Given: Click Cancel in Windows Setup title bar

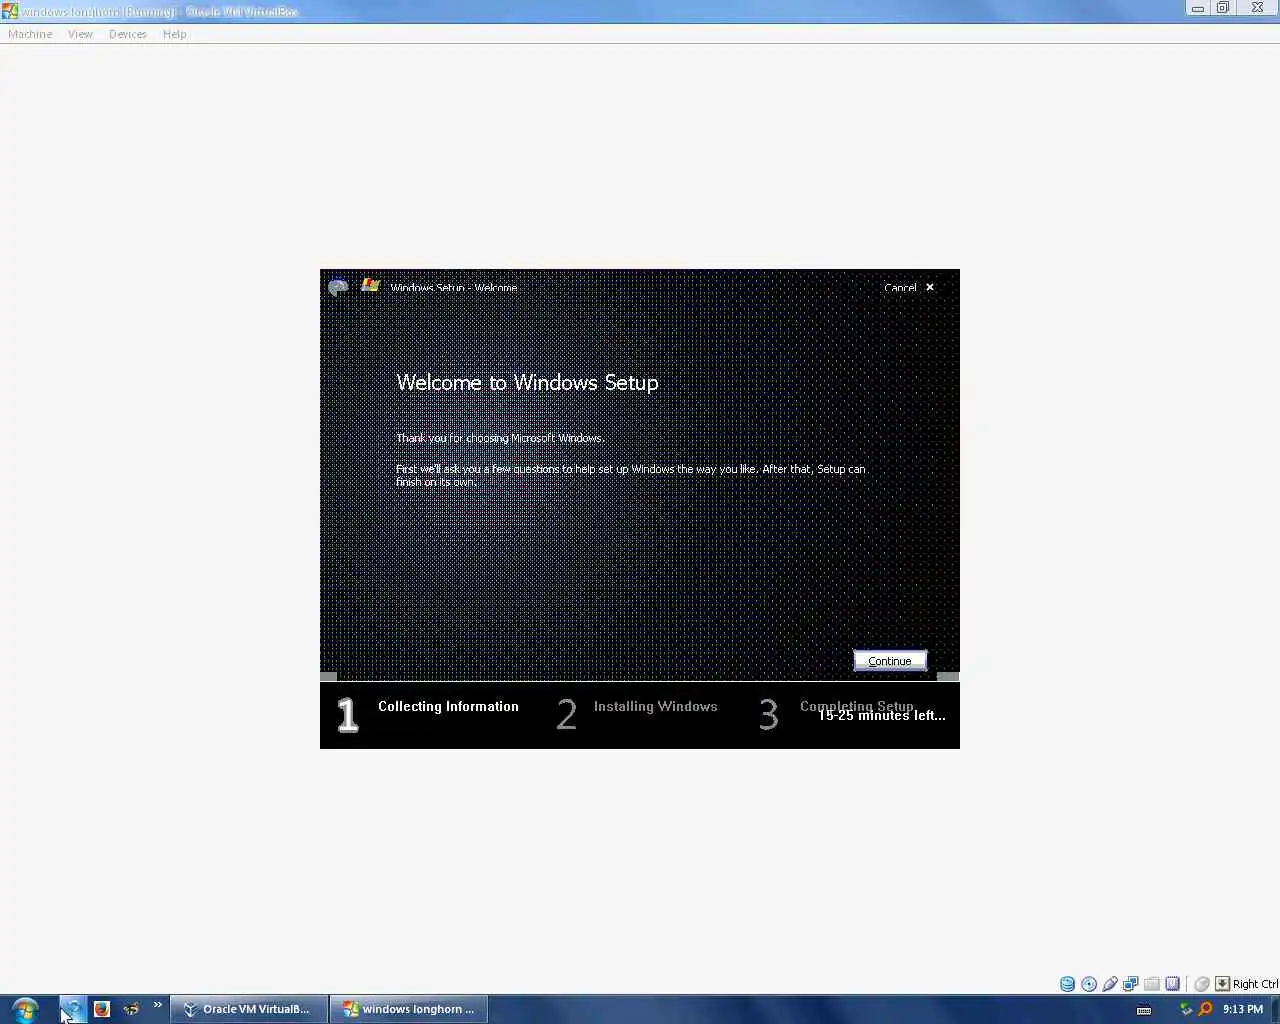Looking at the screenshot, I should click(900, 287).
